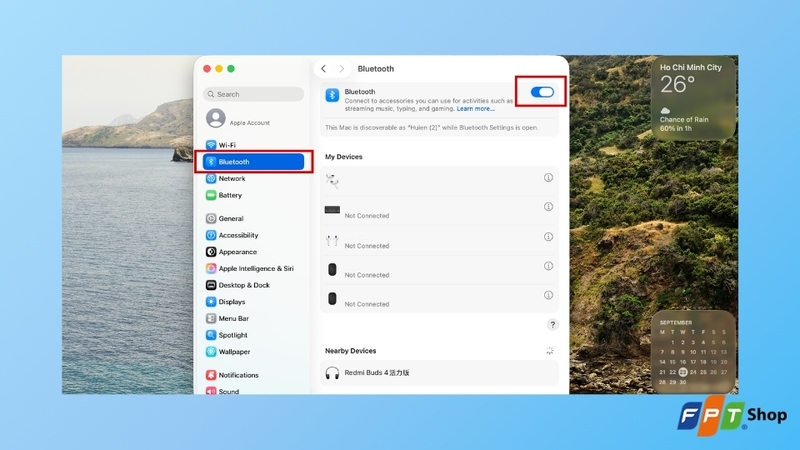Image resolution: width=800 pixels, height=450 pixels.
Task: Click the Appearance sidebar icon
Action: (x=211, y=252)
